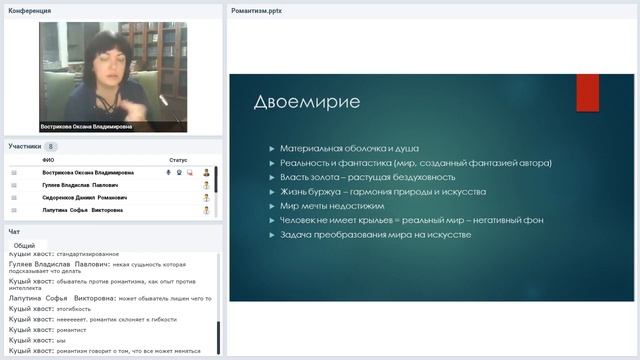This screenshot has width=640, height=360.
Task: Click the bullet Реальность и фантастика
Action: (x=416, y=163)
